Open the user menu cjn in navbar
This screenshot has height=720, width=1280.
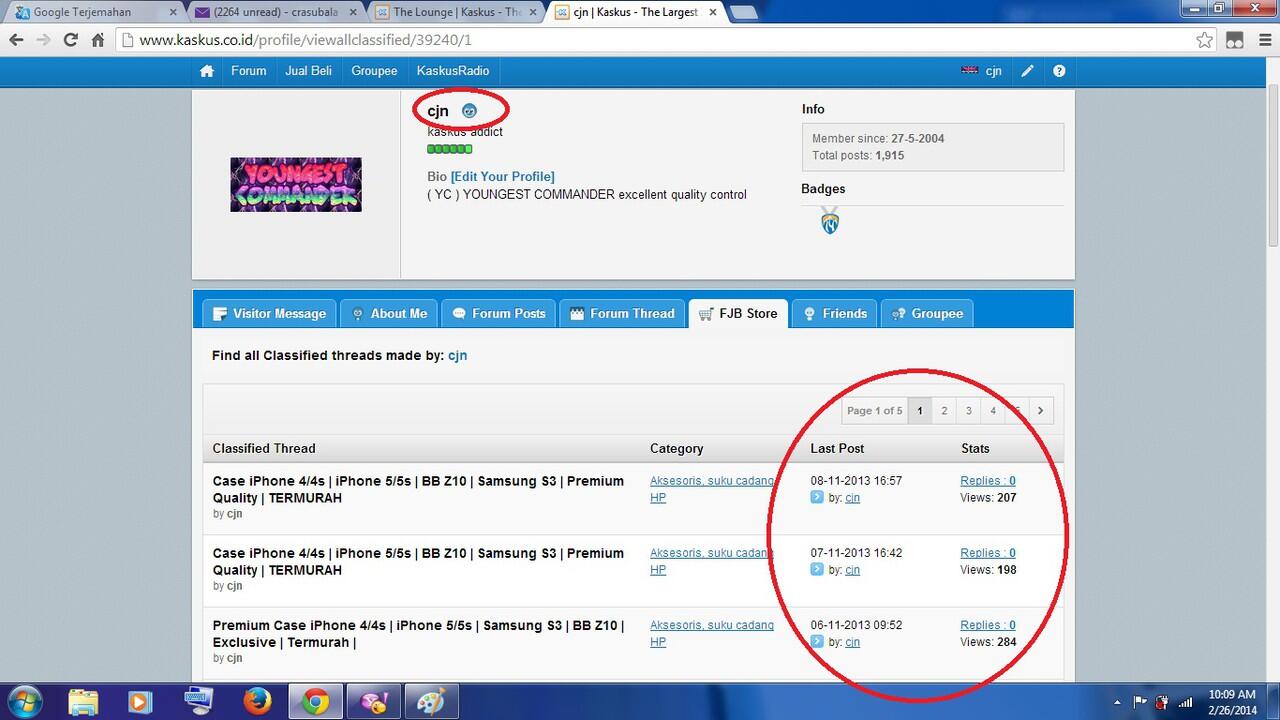[982, 71]
